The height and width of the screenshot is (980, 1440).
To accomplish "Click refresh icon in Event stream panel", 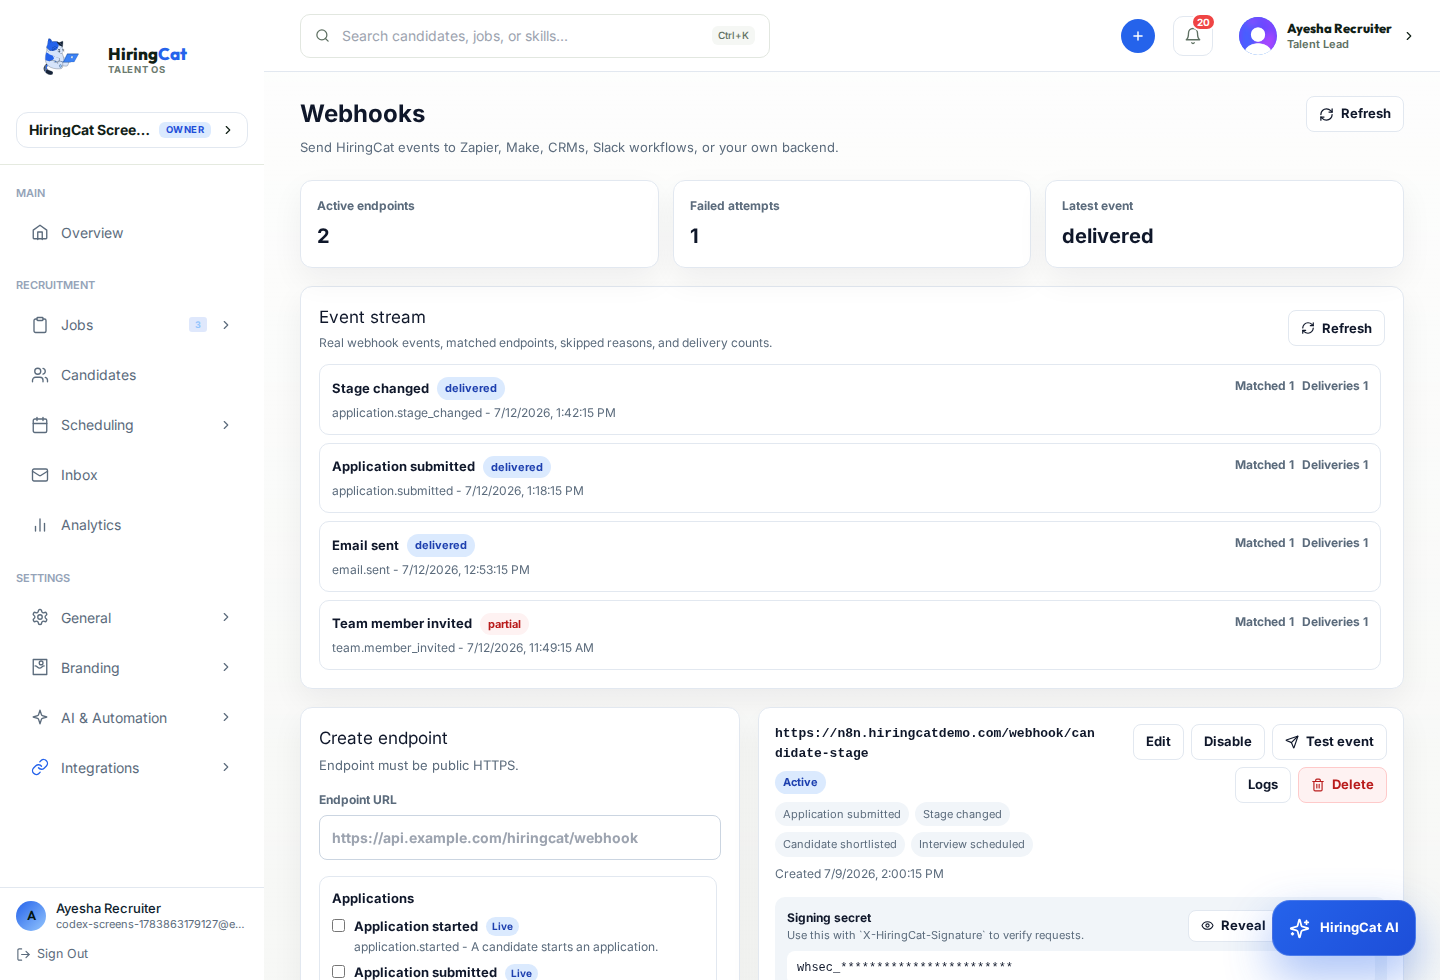I will [x=1308, y=328].
